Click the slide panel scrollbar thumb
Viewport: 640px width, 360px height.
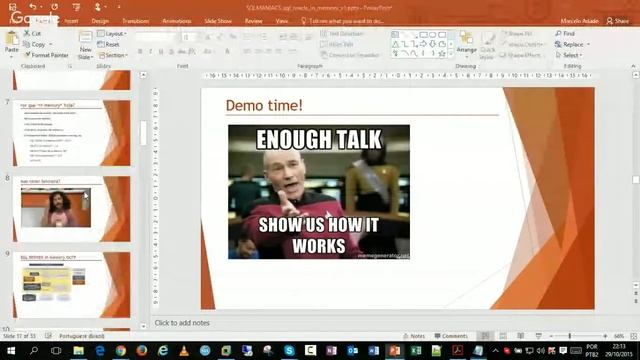click(143, 133)
